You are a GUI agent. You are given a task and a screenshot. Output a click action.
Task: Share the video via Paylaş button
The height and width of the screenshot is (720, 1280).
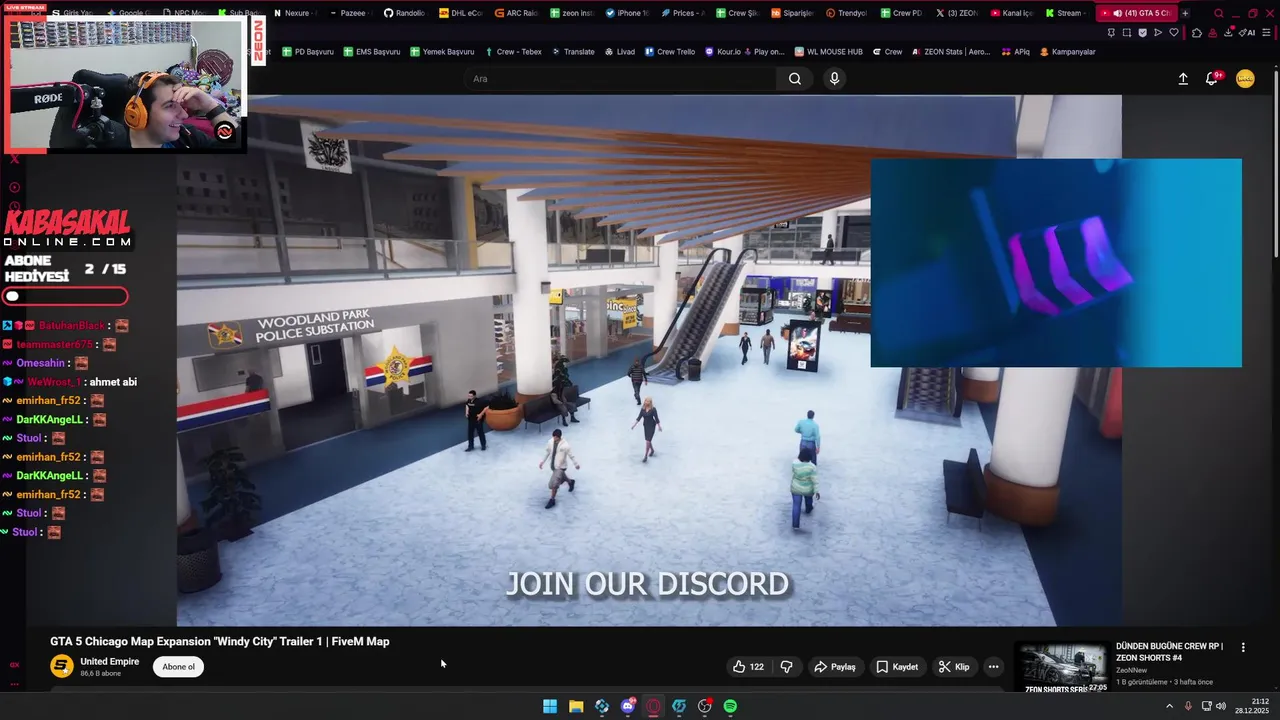(835, 667)
